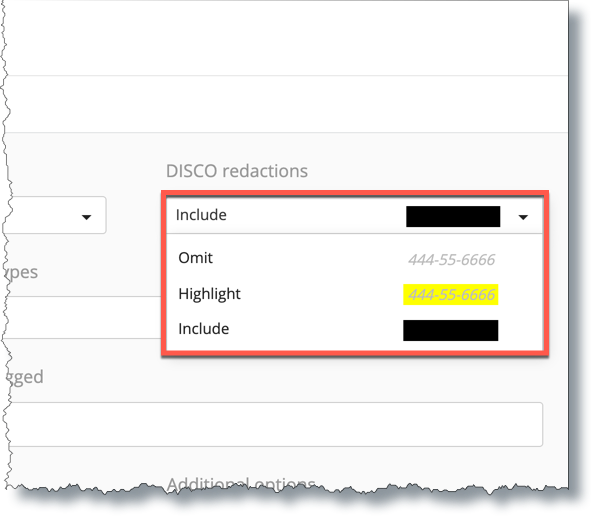Click the black redaction bar in the Include list row

point(451,330)
